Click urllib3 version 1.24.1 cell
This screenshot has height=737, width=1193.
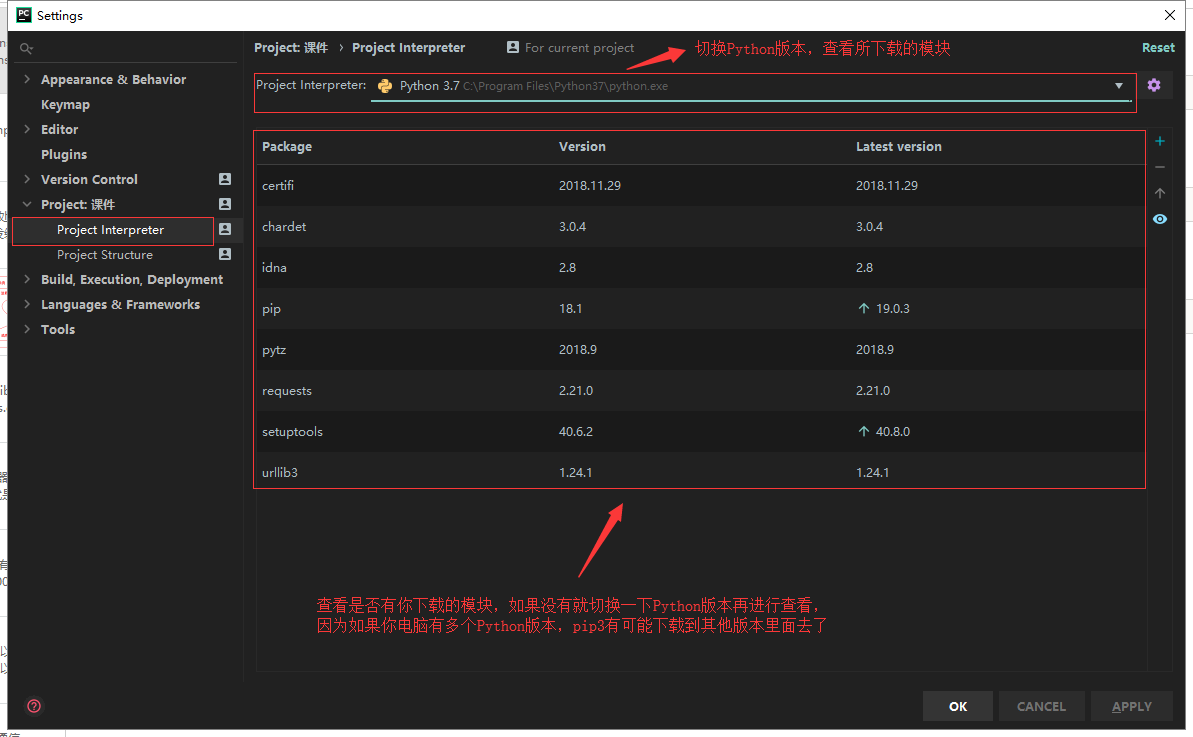pyautogui.click(x=575, y=472)
